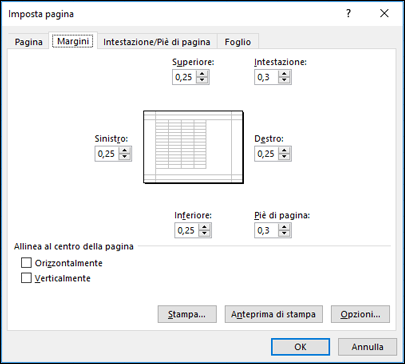Image resolution: width=405 pixels, height=364 pixels.
Task: Cancel with the Annulla button
Action: pyautogui.click(x=367, y=347)
